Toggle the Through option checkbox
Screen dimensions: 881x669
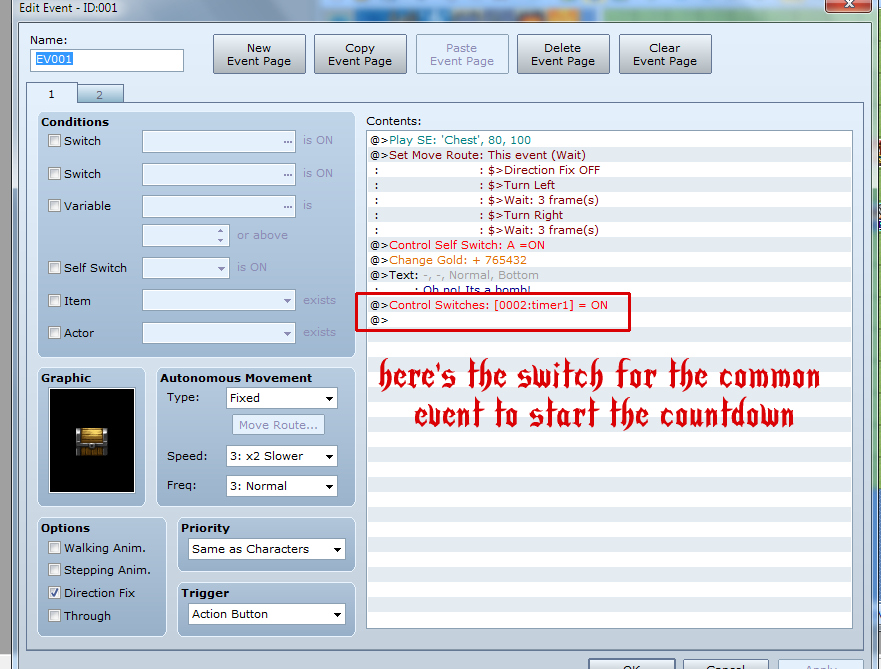pyautogui.click(x=55, y=616)
